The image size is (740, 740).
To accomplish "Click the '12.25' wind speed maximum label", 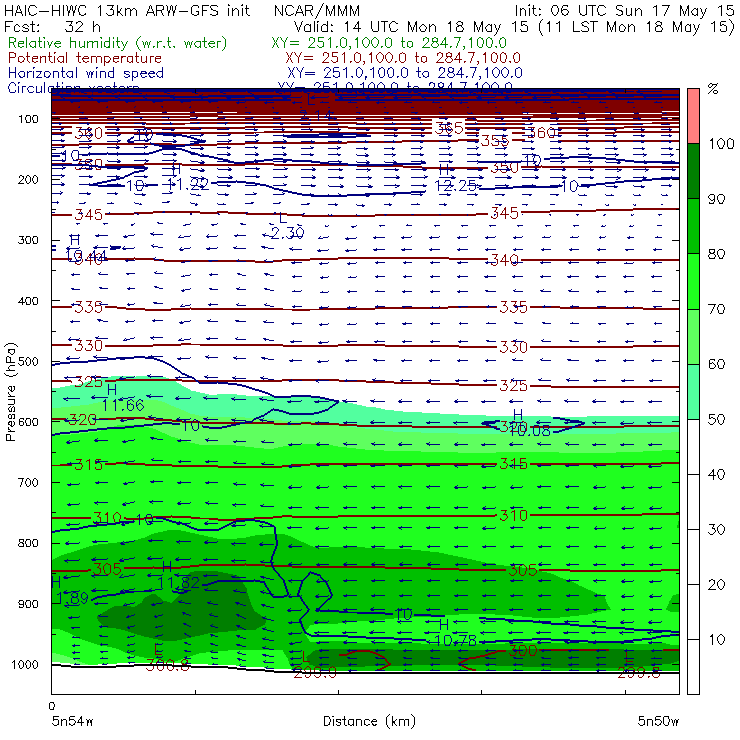I will click(455, 185).
